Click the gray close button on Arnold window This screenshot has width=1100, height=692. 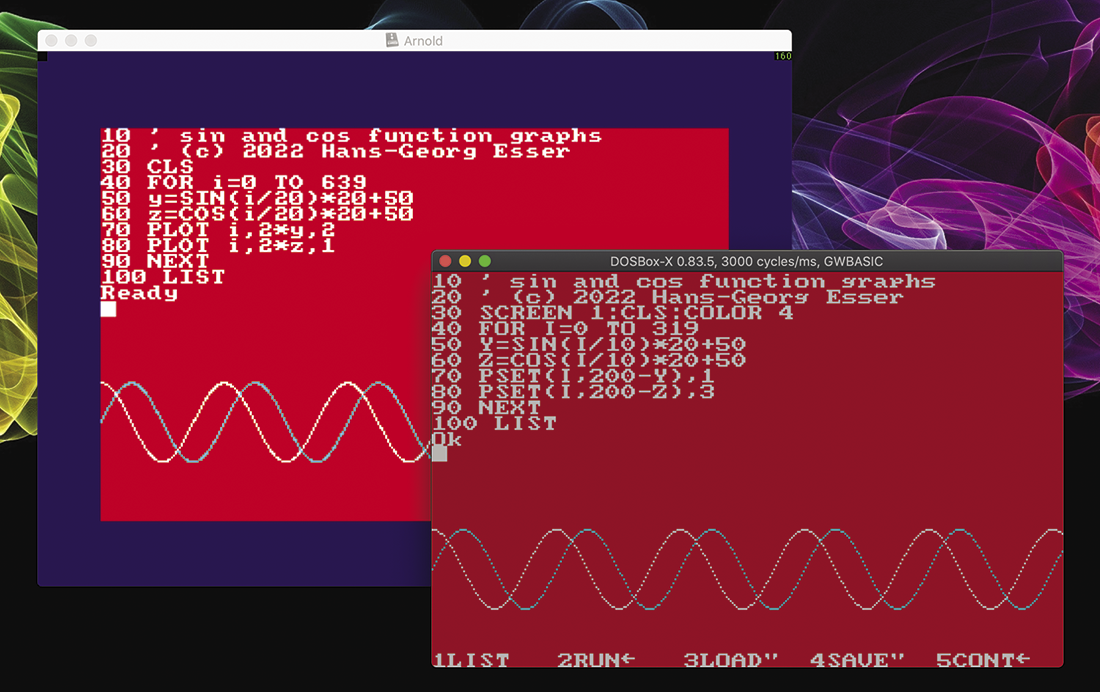pyautogui.click(x=52, y=41)
